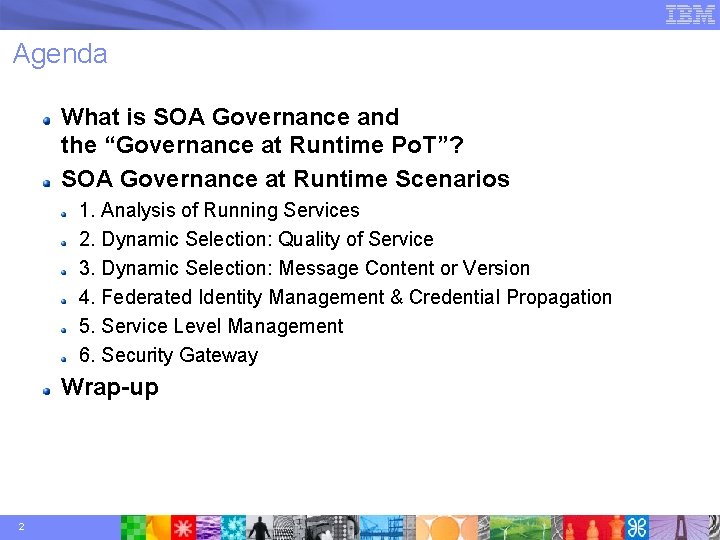Click "4. Federated Identity Management & Credential Propagation"
Image resolution: width=720 pixels, height=540 pixels.
tap(345, 297)
